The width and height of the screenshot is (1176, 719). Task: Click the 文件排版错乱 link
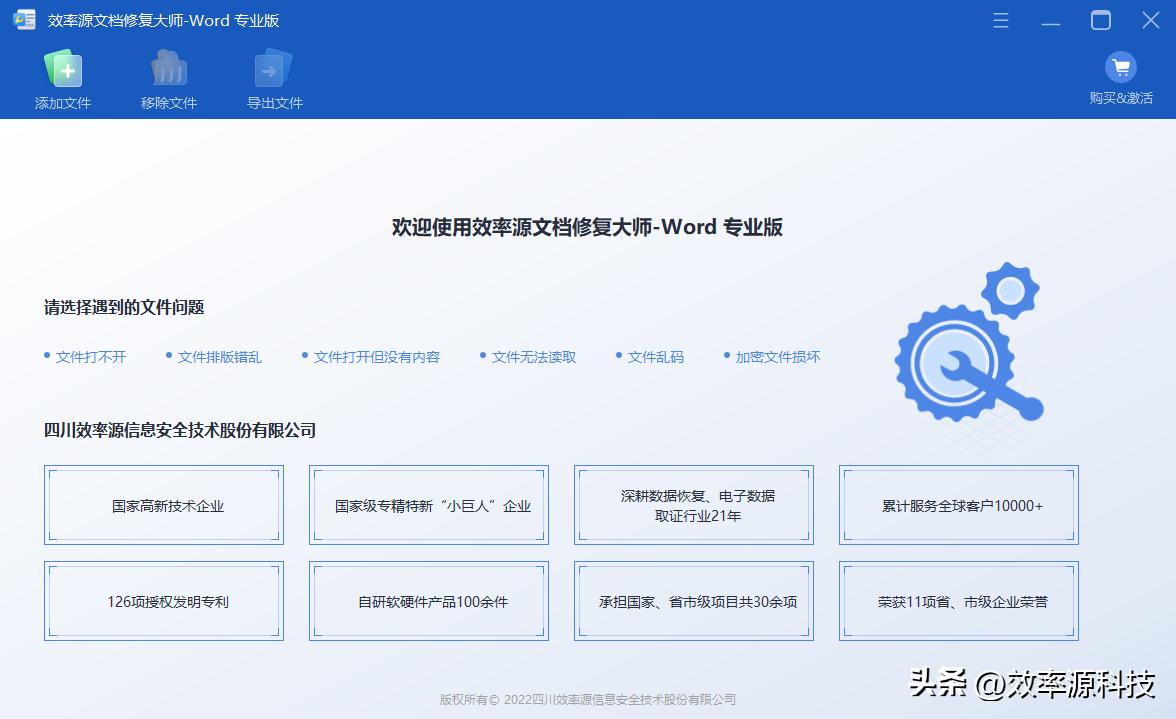pyautogui.click(x=219, y=356)
